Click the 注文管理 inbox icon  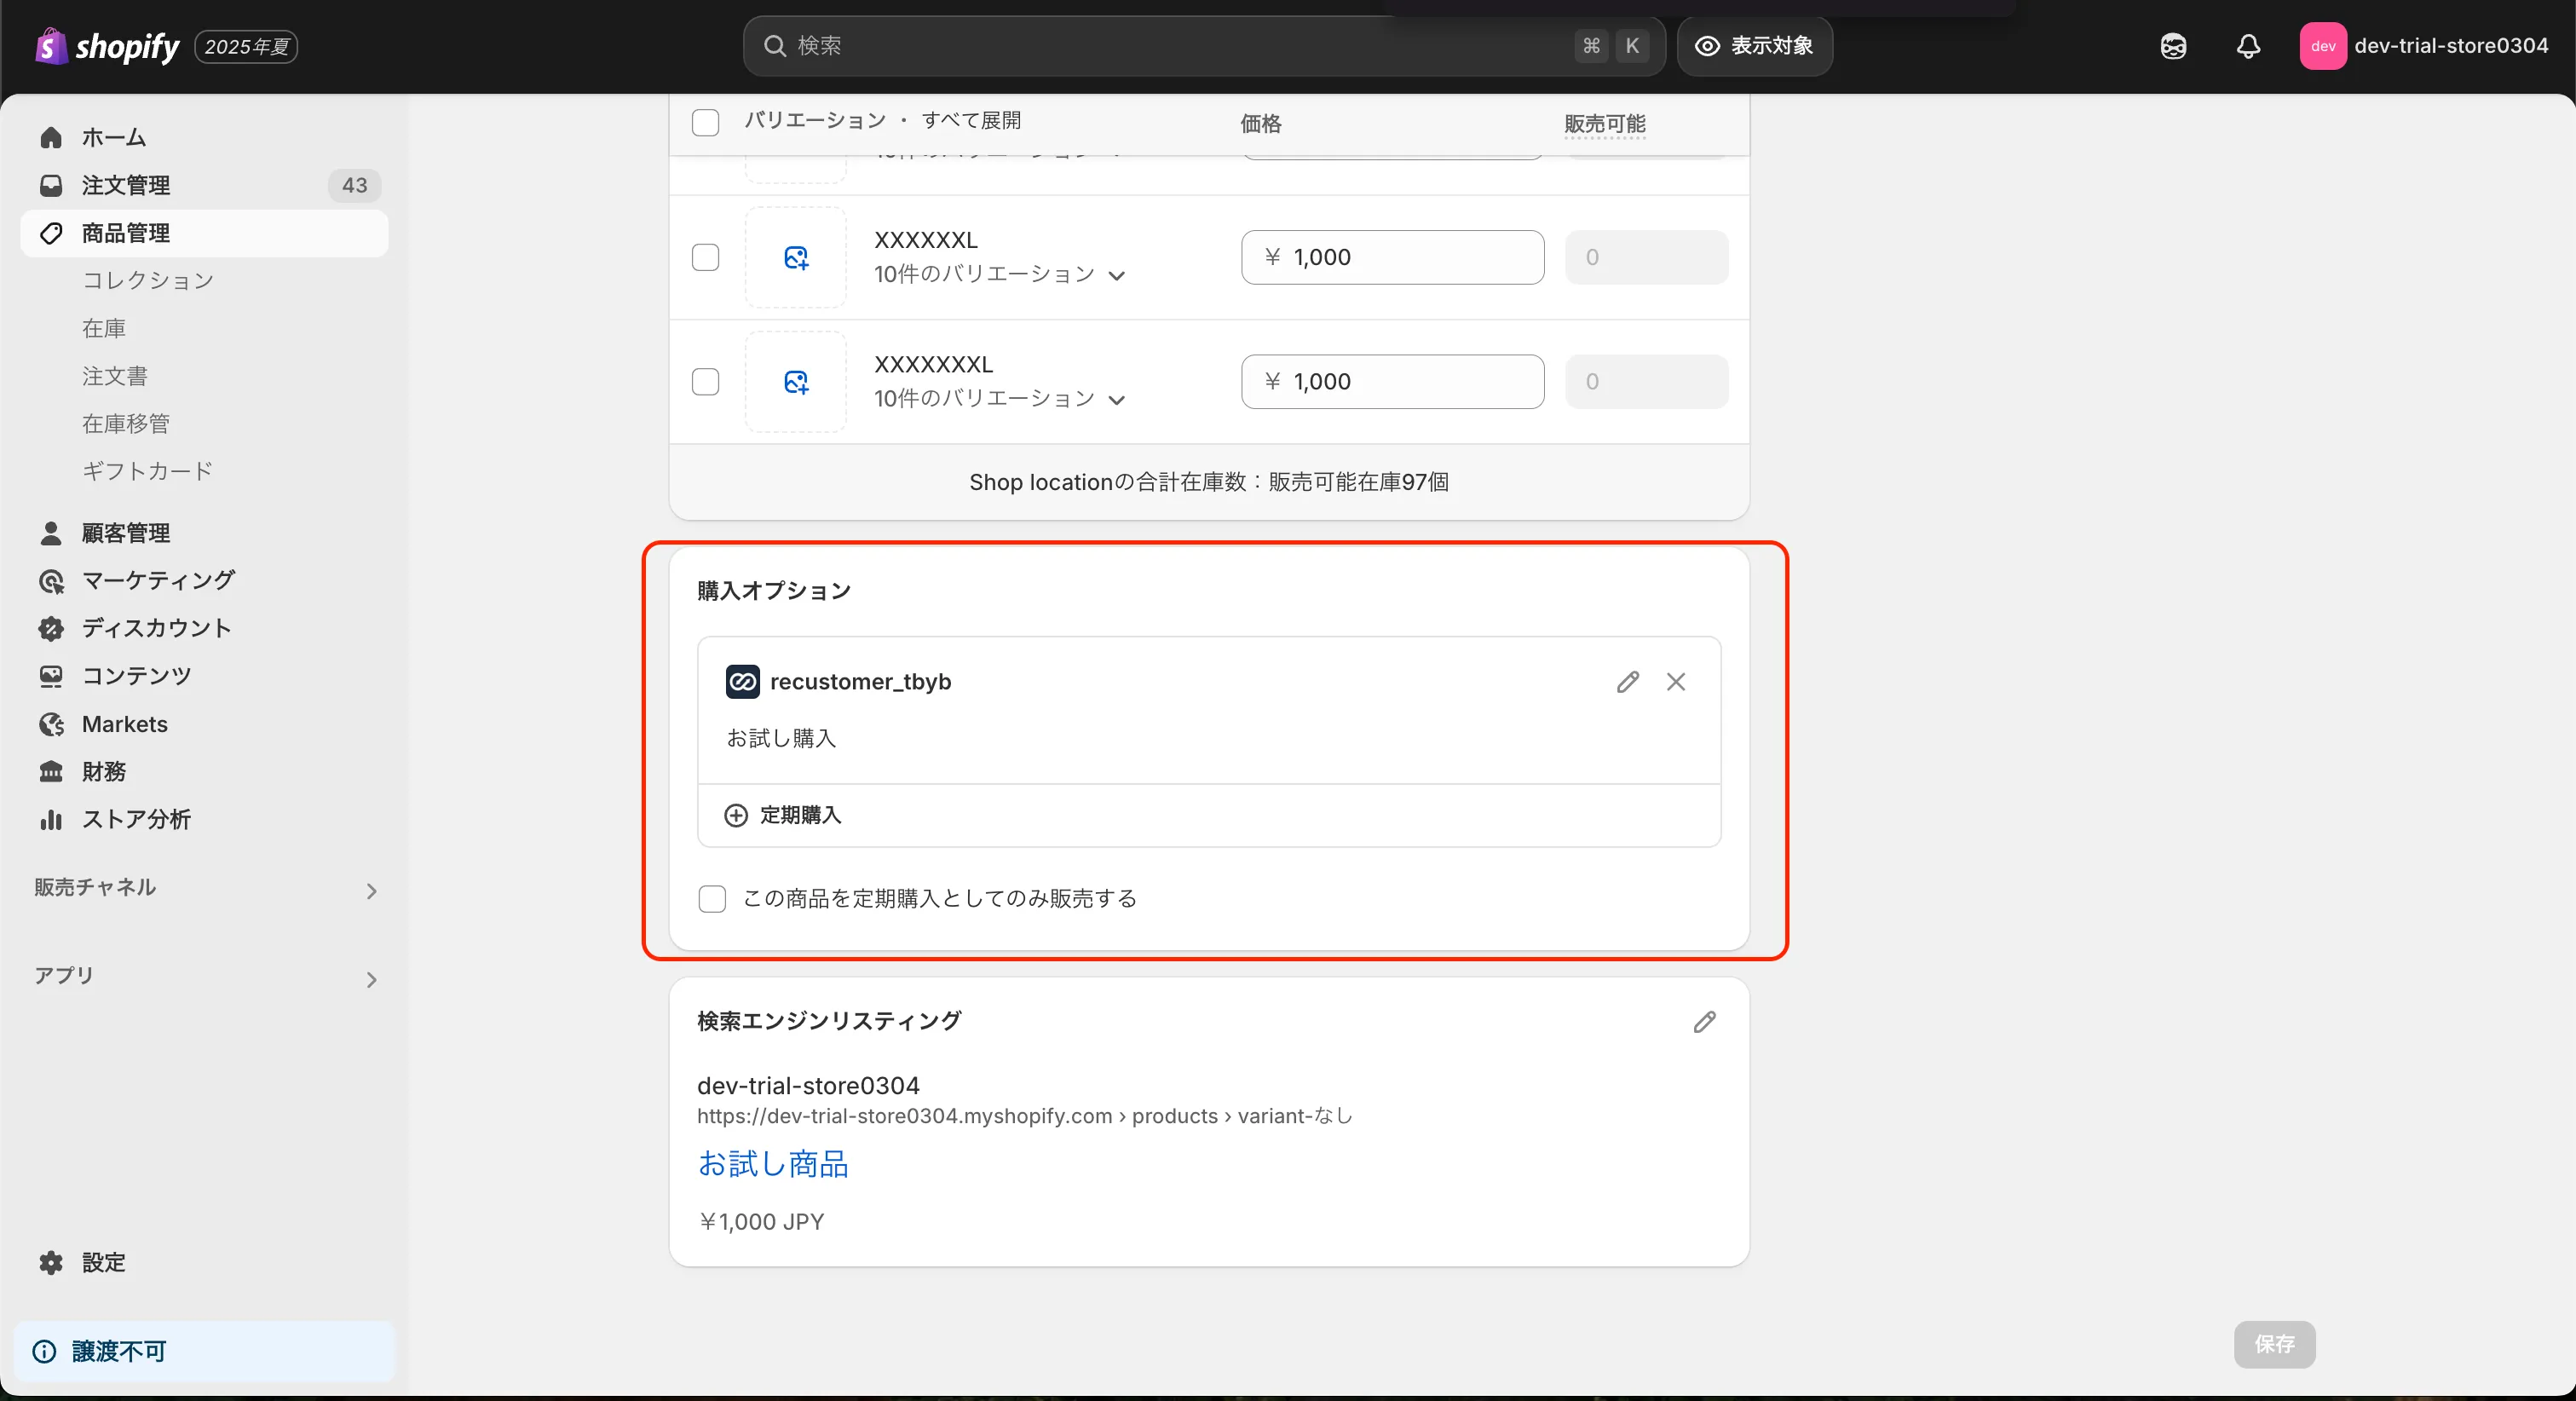(51, 185)
